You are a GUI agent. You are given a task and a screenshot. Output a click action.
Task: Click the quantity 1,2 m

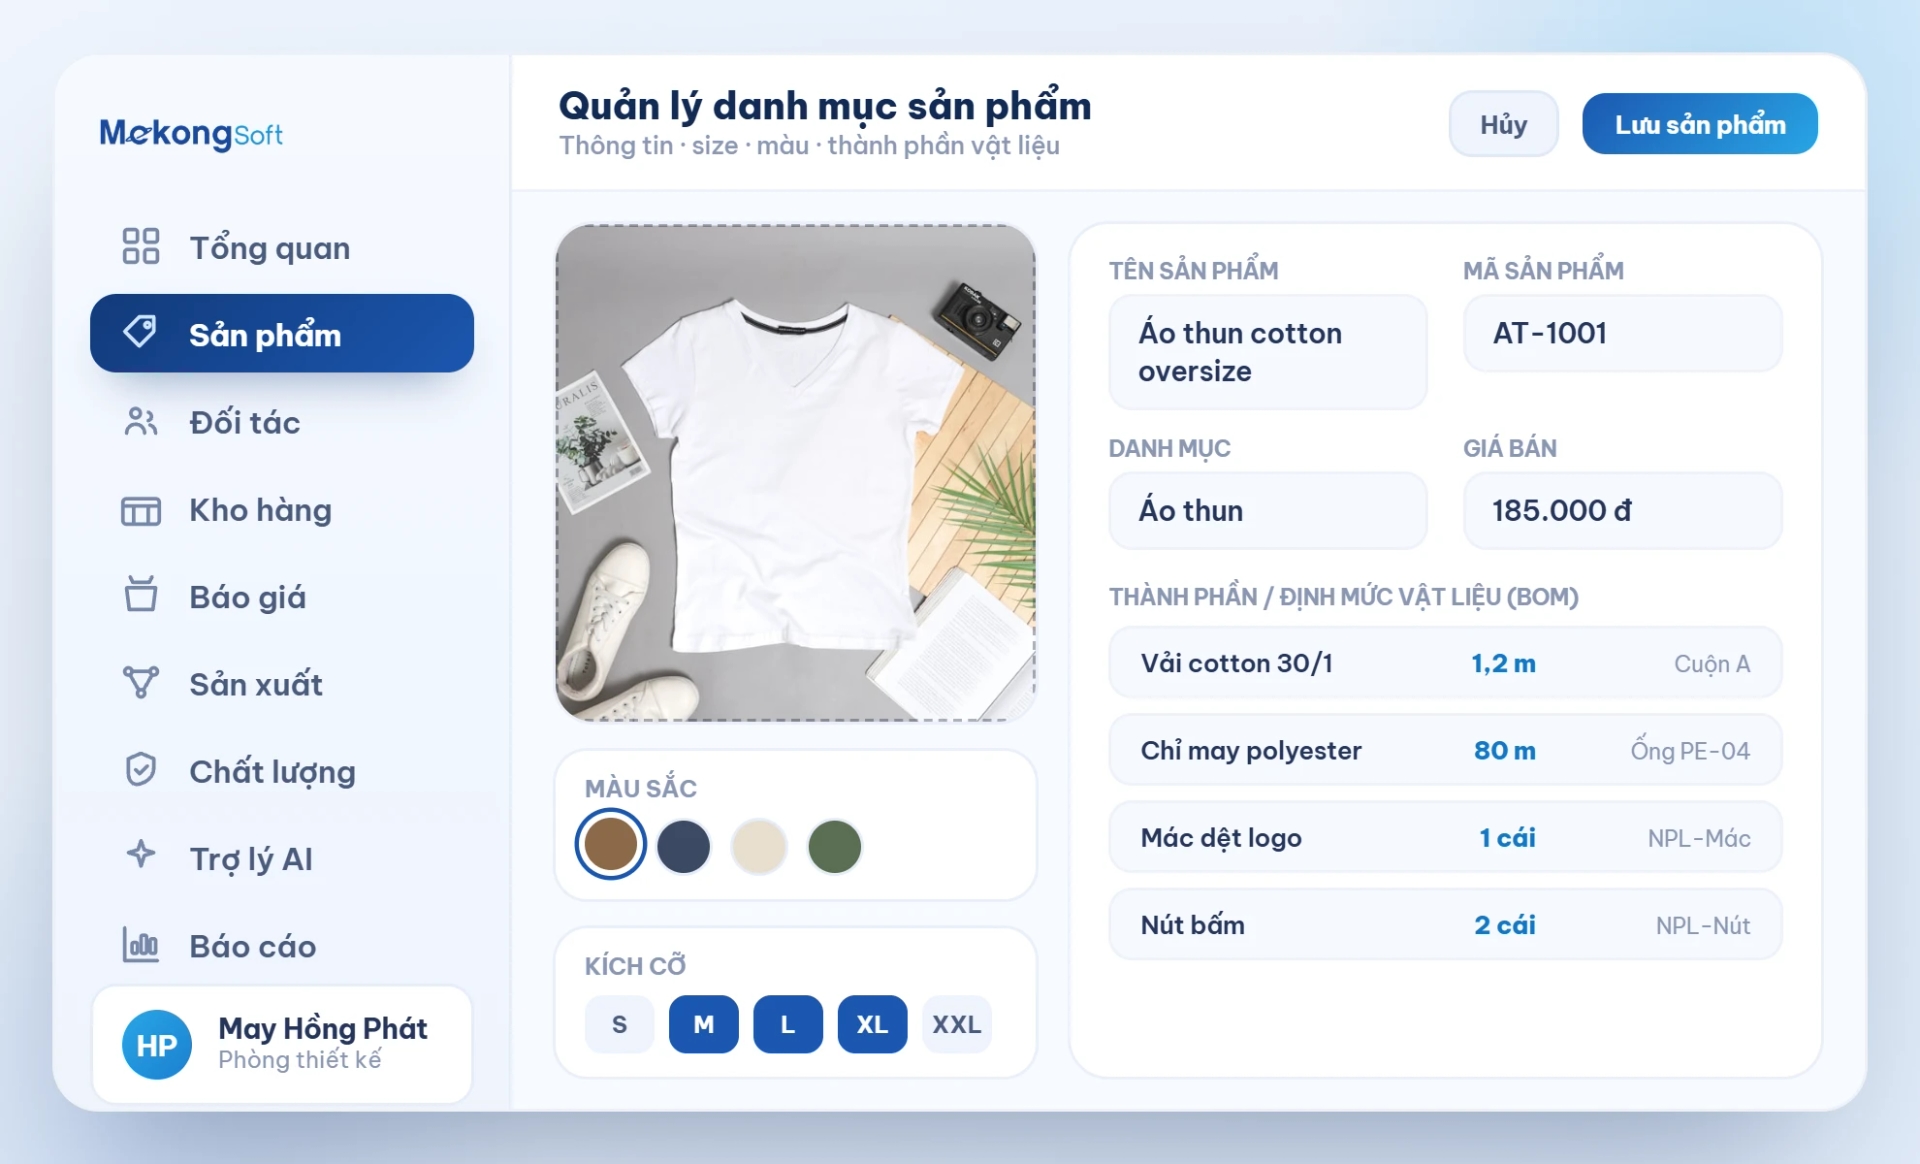pos(1503,663)
